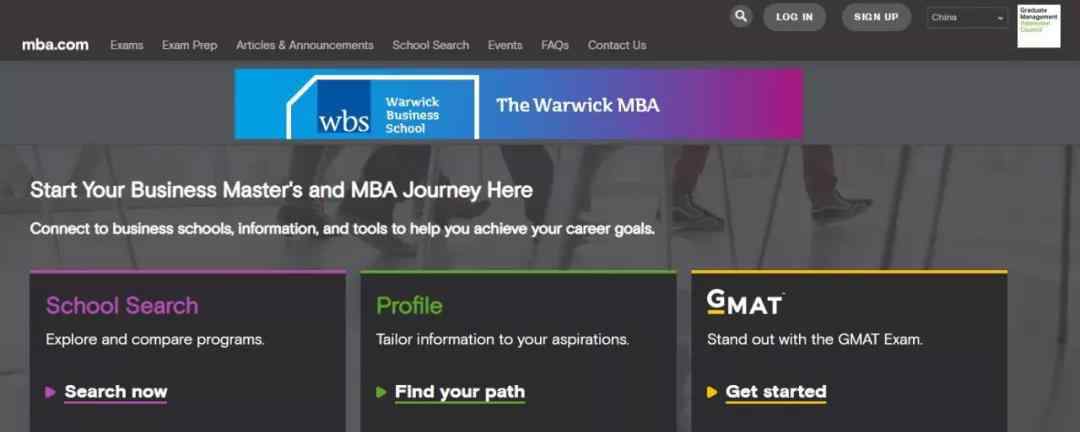Open the Events navigation link
Viewport: 1080px width, 432px height.
click(x=505, y=45)
